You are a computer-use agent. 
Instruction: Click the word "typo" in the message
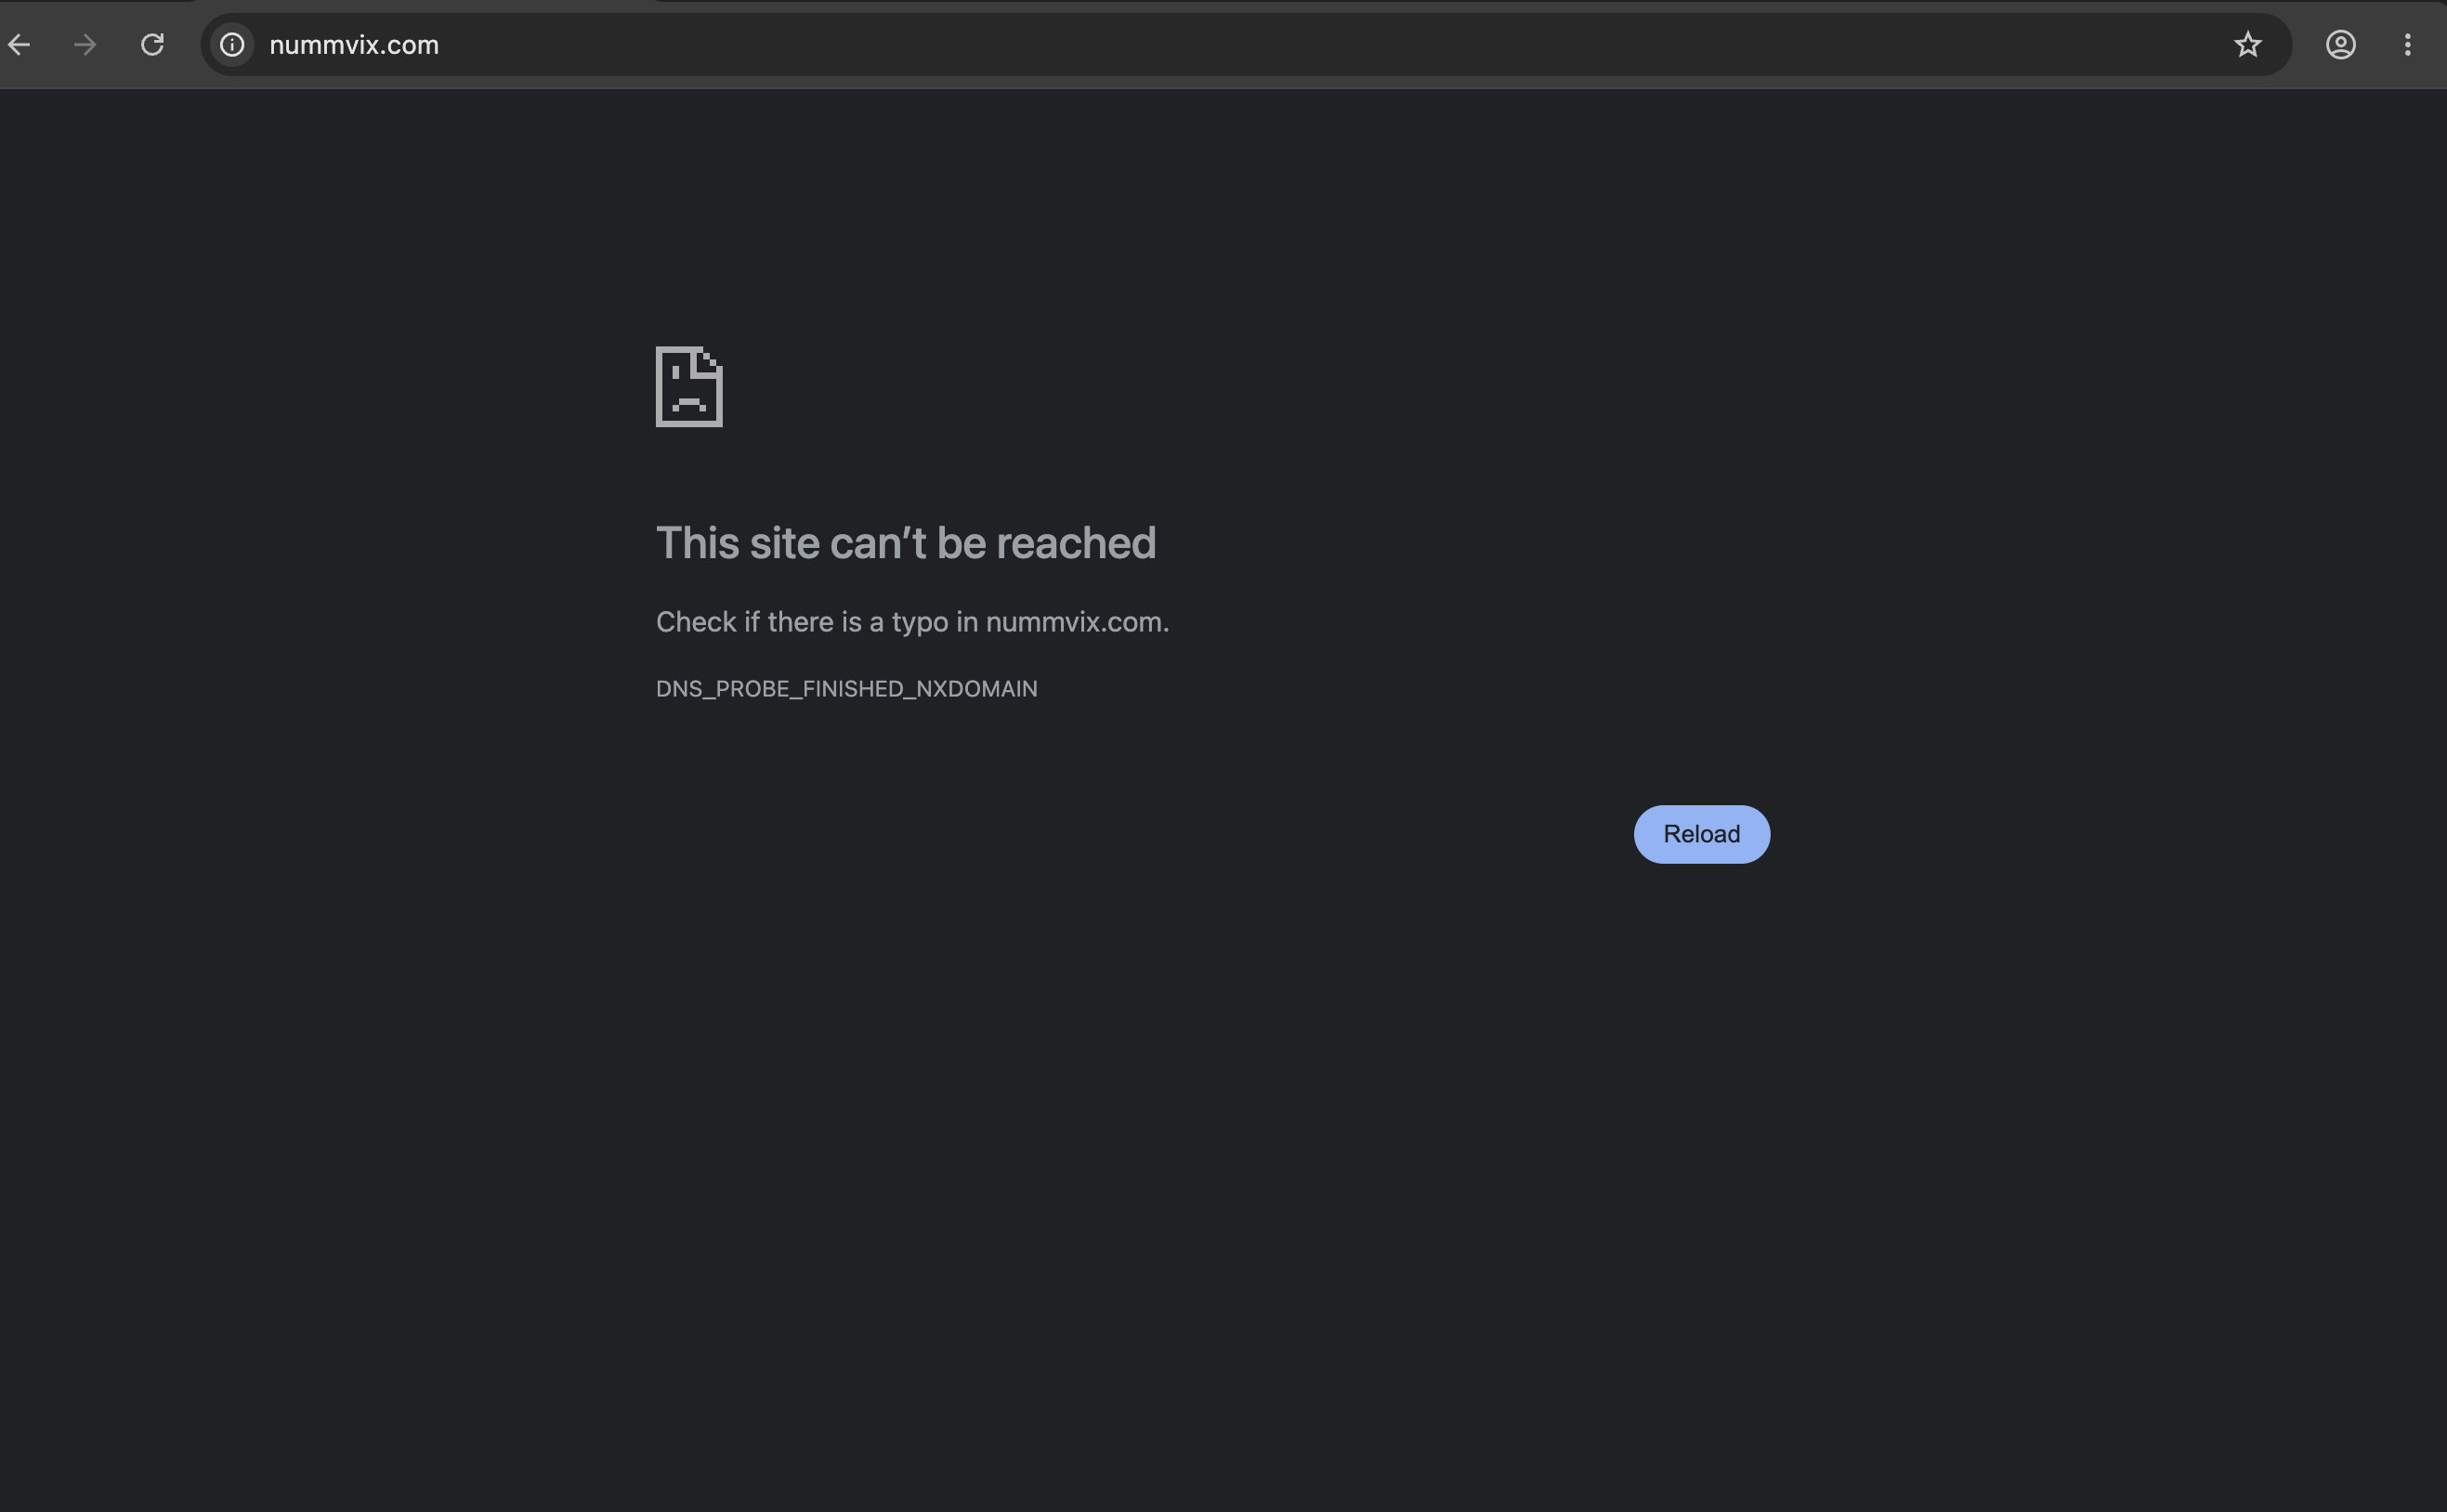pos(920,624)
